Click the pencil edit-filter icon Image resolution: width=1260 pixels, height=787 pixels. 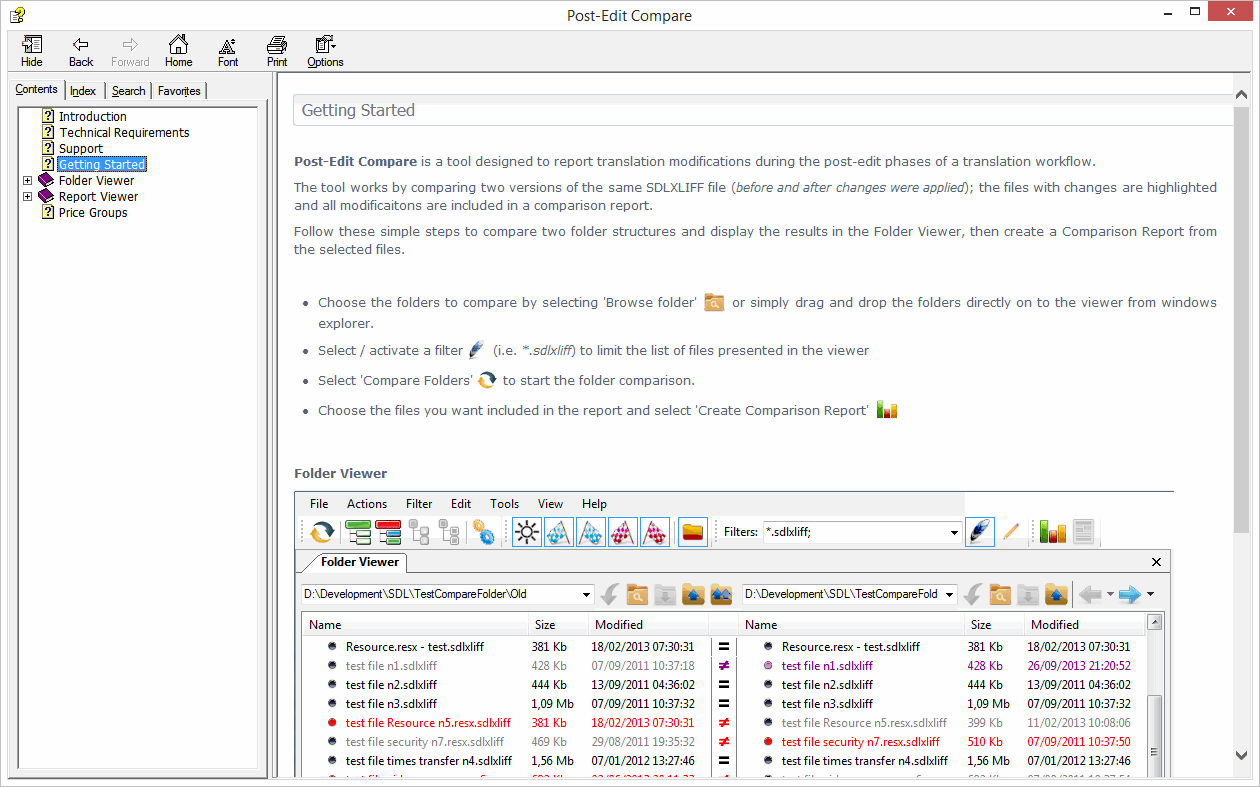1011,532
